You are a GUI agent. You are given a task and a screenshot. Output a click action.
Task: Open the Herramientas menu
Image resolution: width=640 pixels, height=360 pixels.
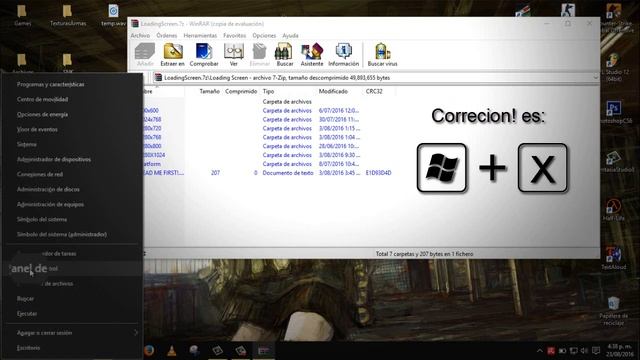click(200, 36)
